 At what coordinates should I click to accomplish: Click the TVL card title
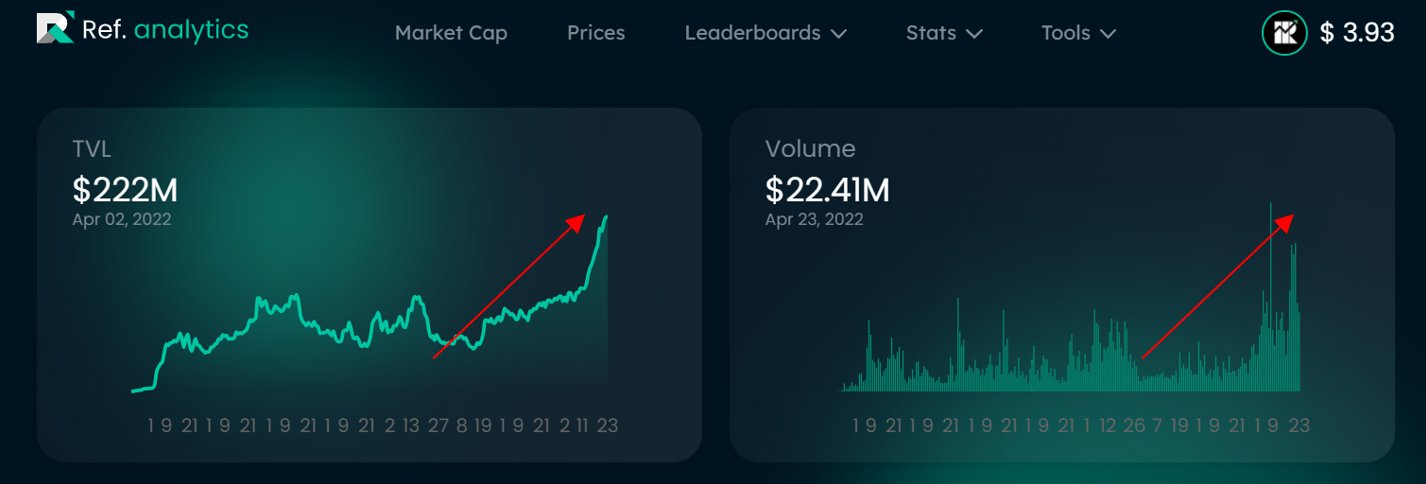(x=91, y=150)
